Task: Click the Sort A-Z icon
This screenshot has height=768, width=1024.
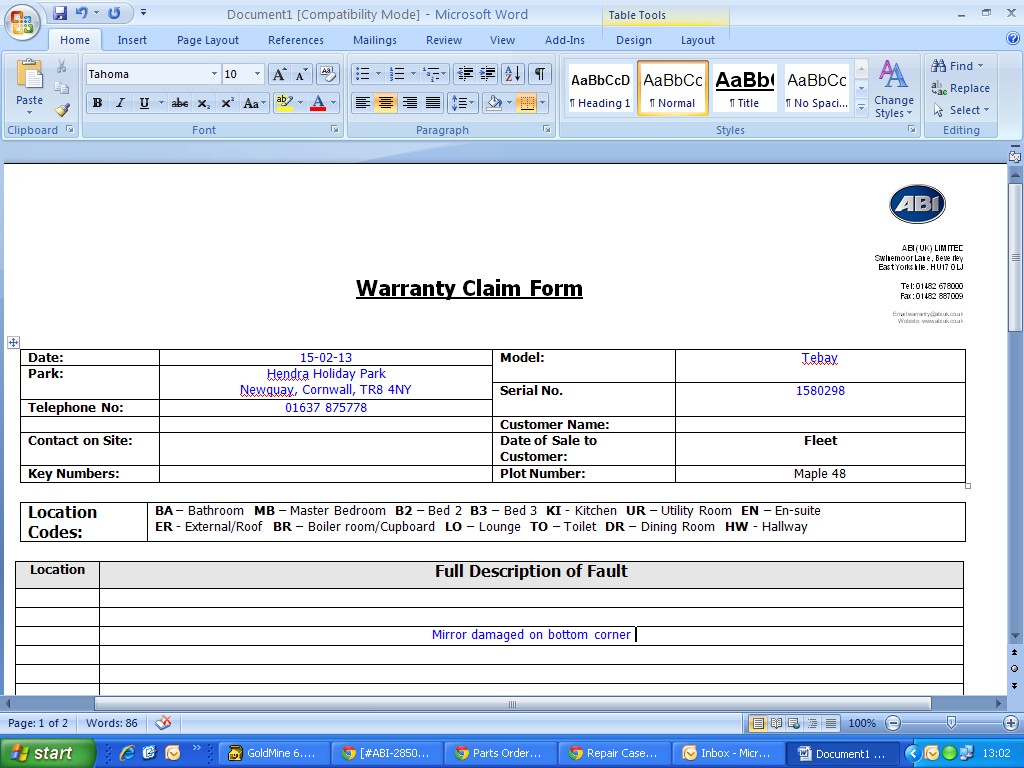Action: tap(512, 74)
